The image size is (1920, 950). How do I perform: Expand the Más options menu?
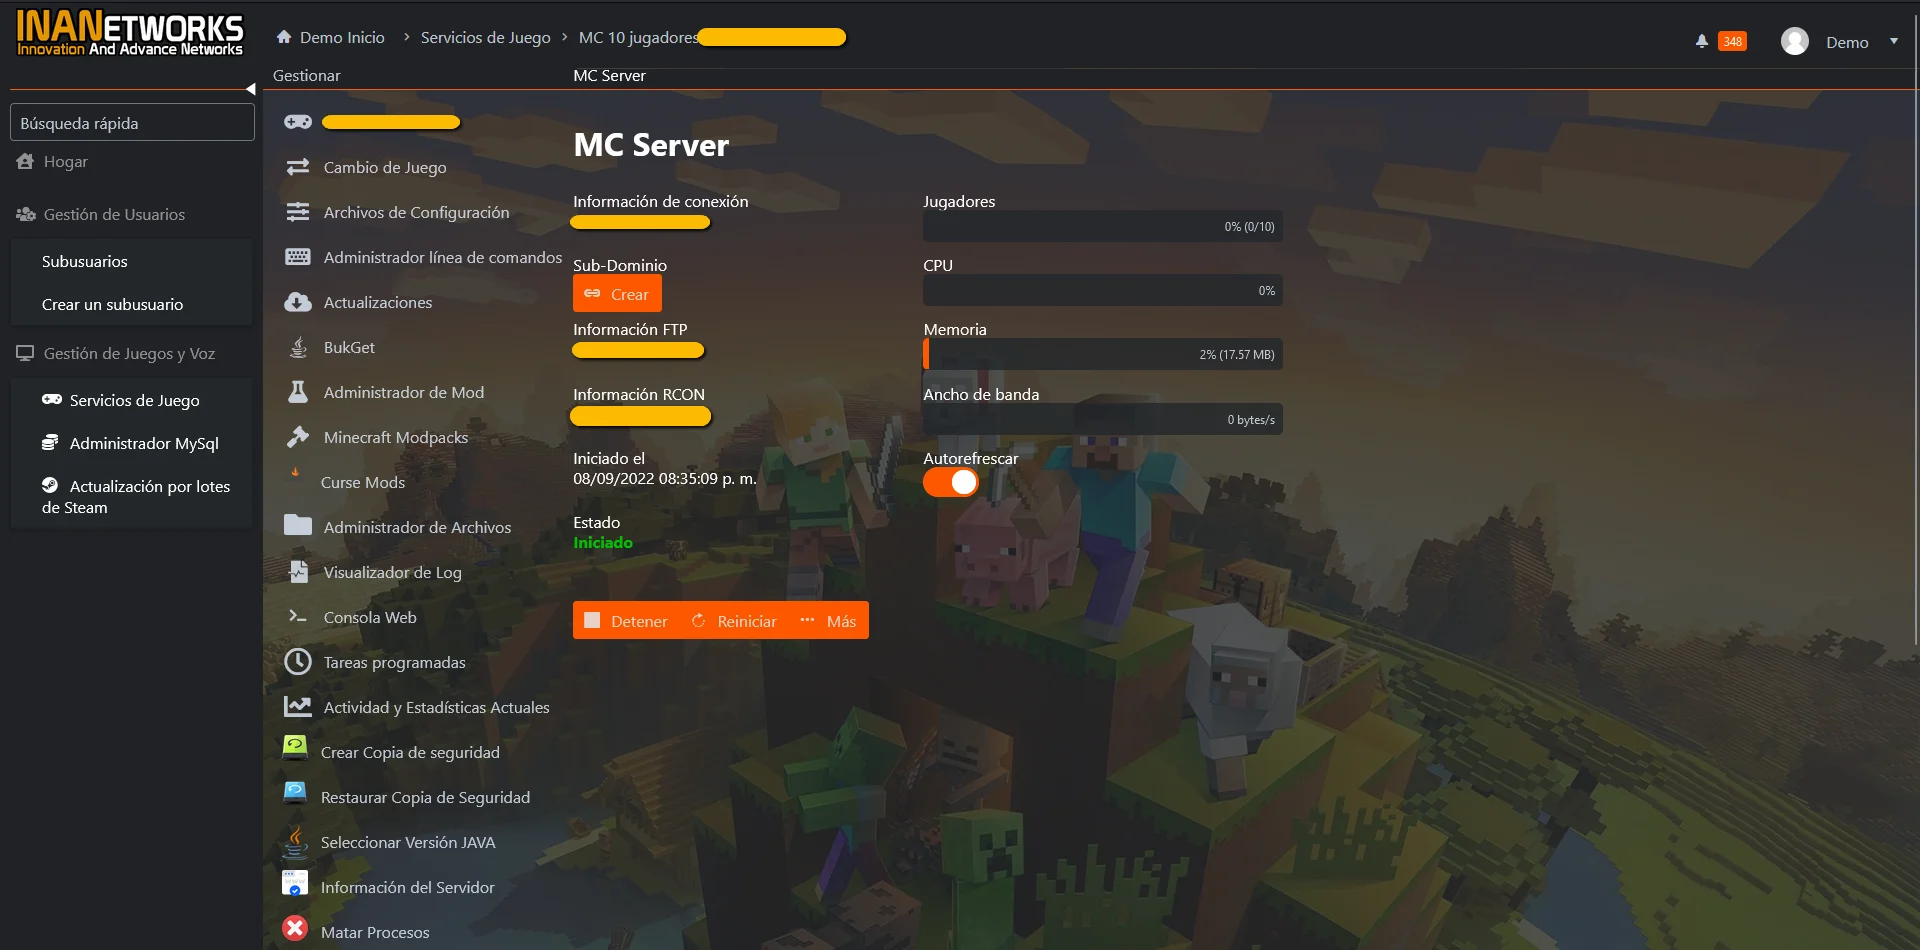[828, 621]
